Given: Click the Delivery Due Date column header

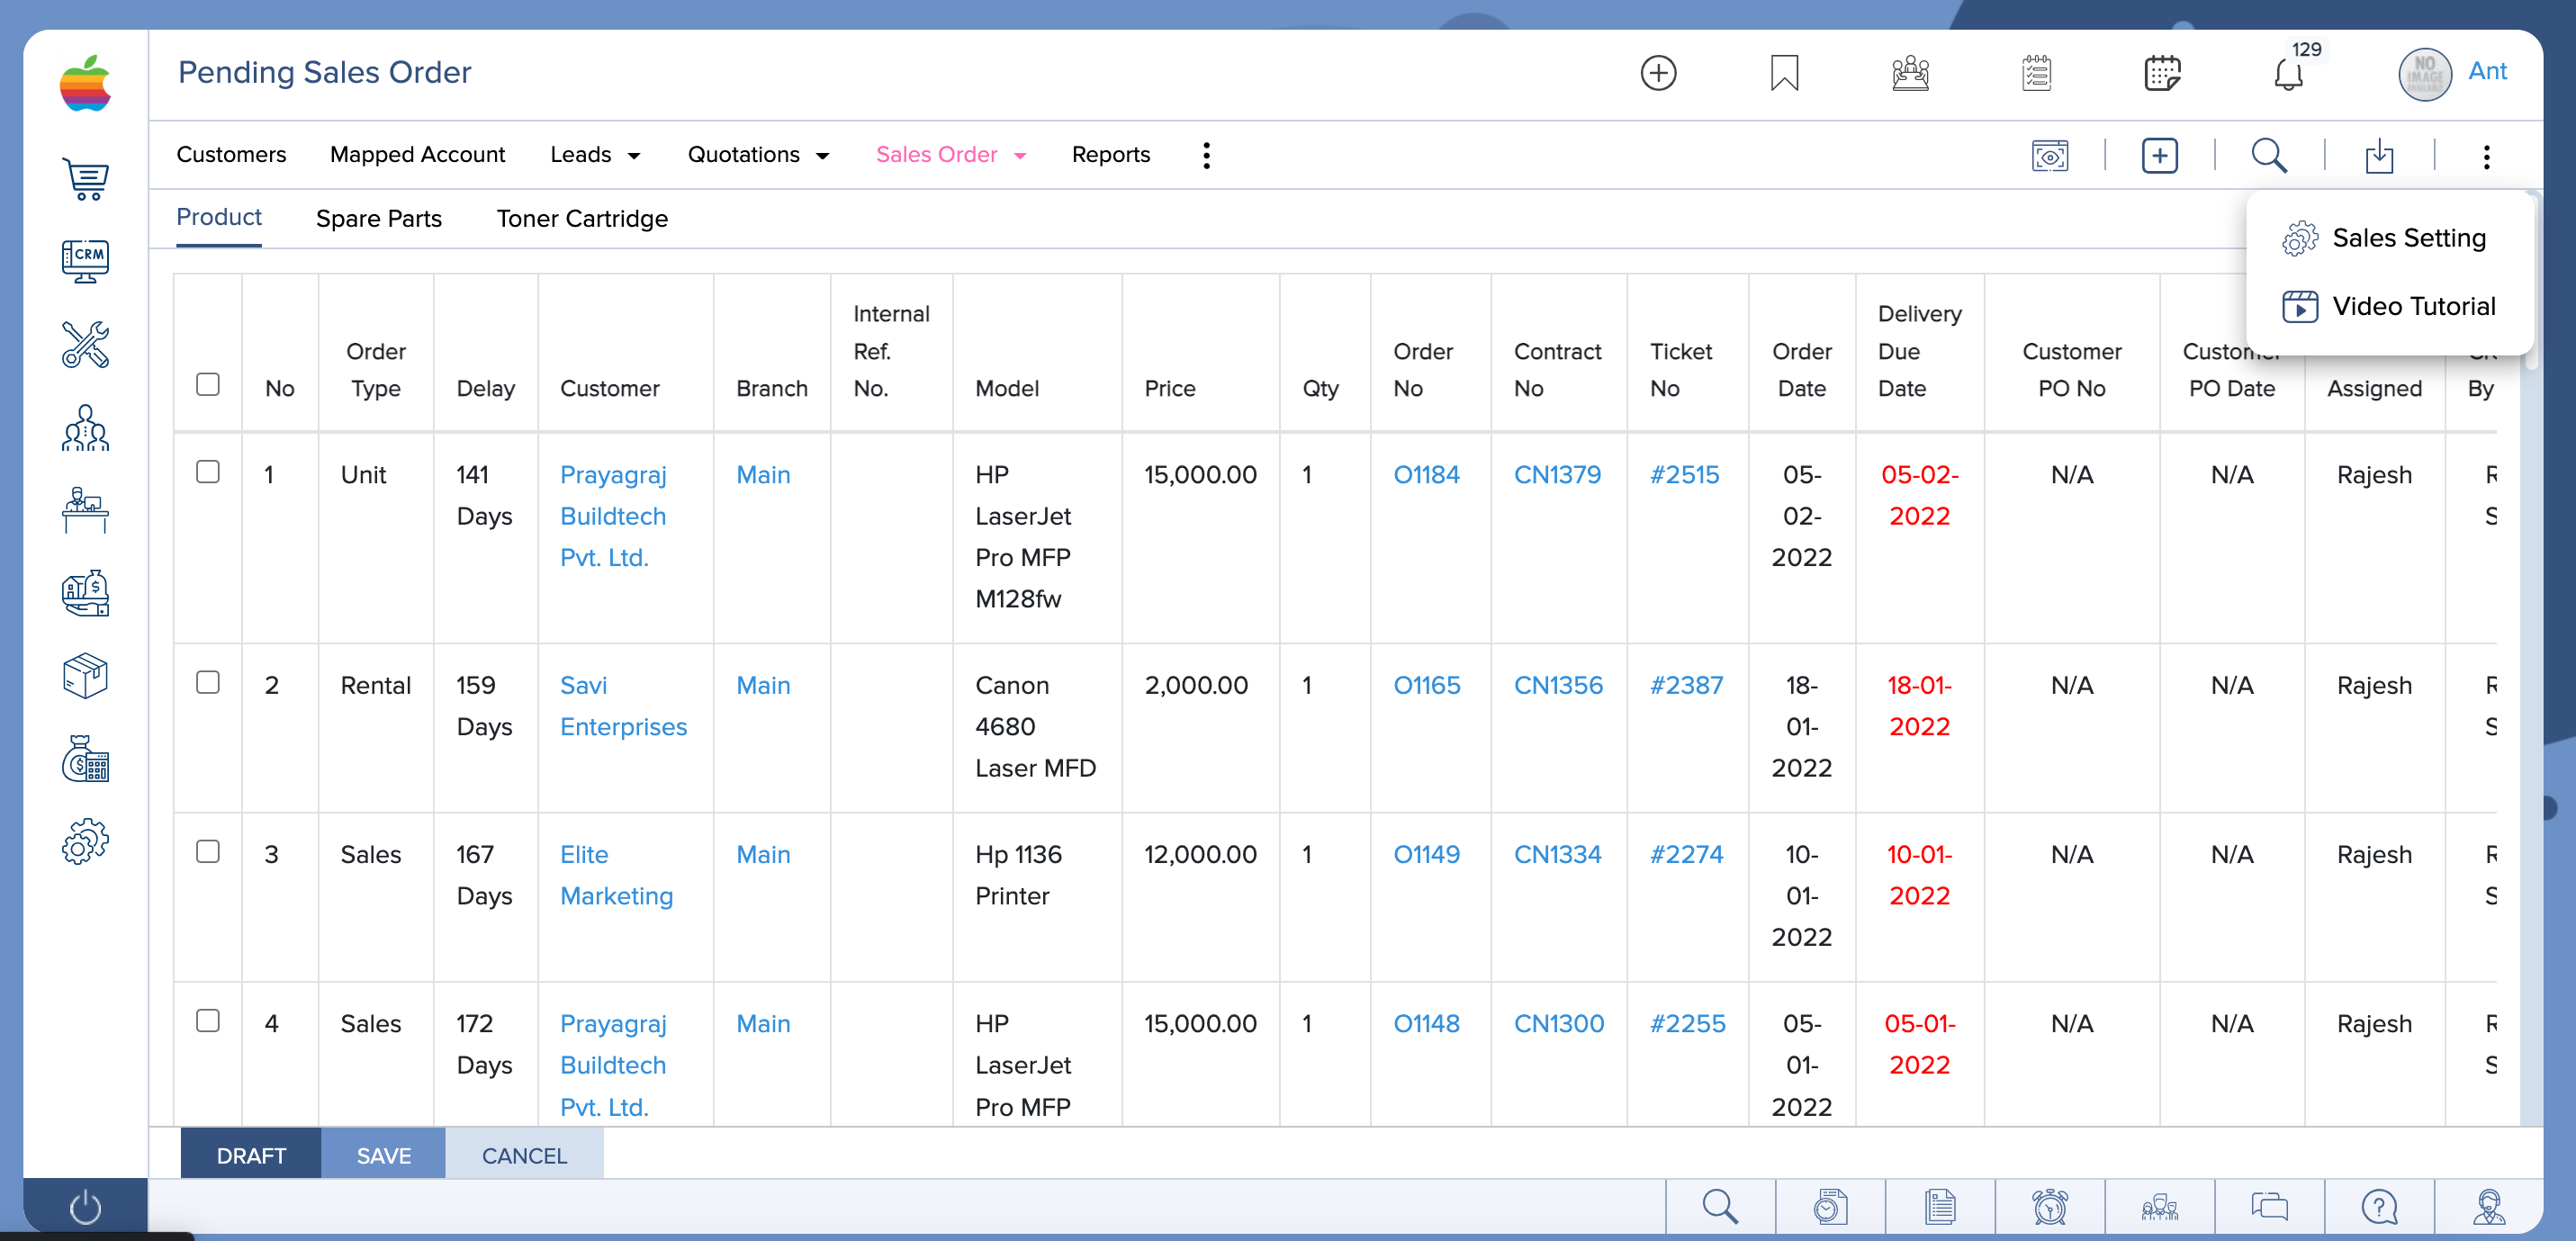Looking at the screenshot, I should click(x=1919, y=351).
